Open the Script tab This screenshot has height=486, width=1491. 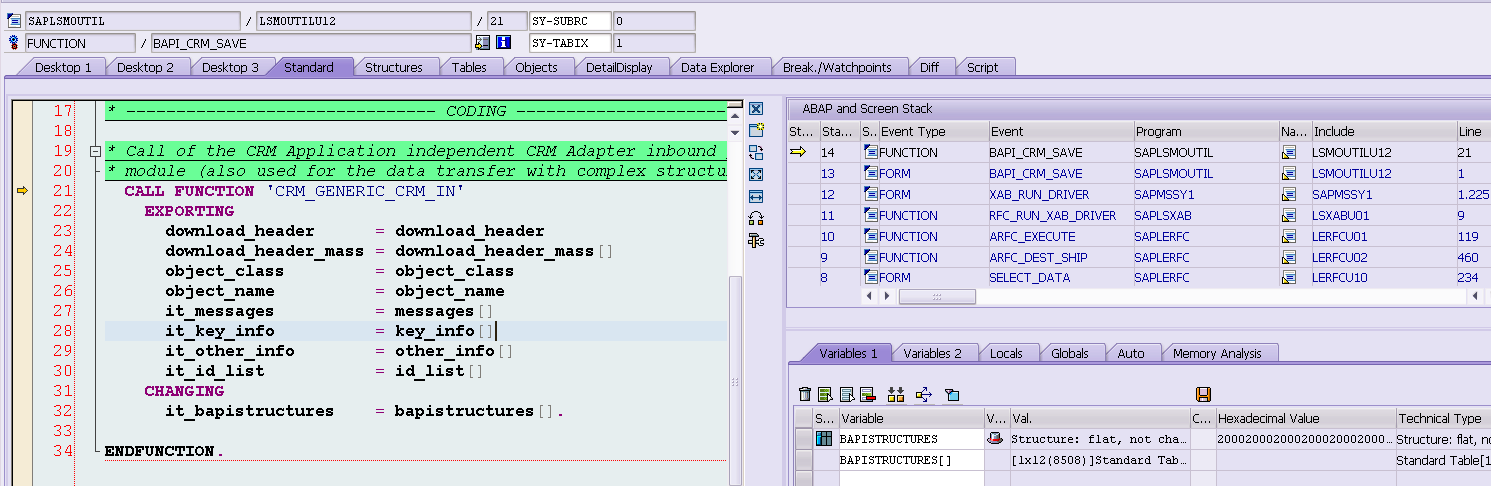click(983, 67)
